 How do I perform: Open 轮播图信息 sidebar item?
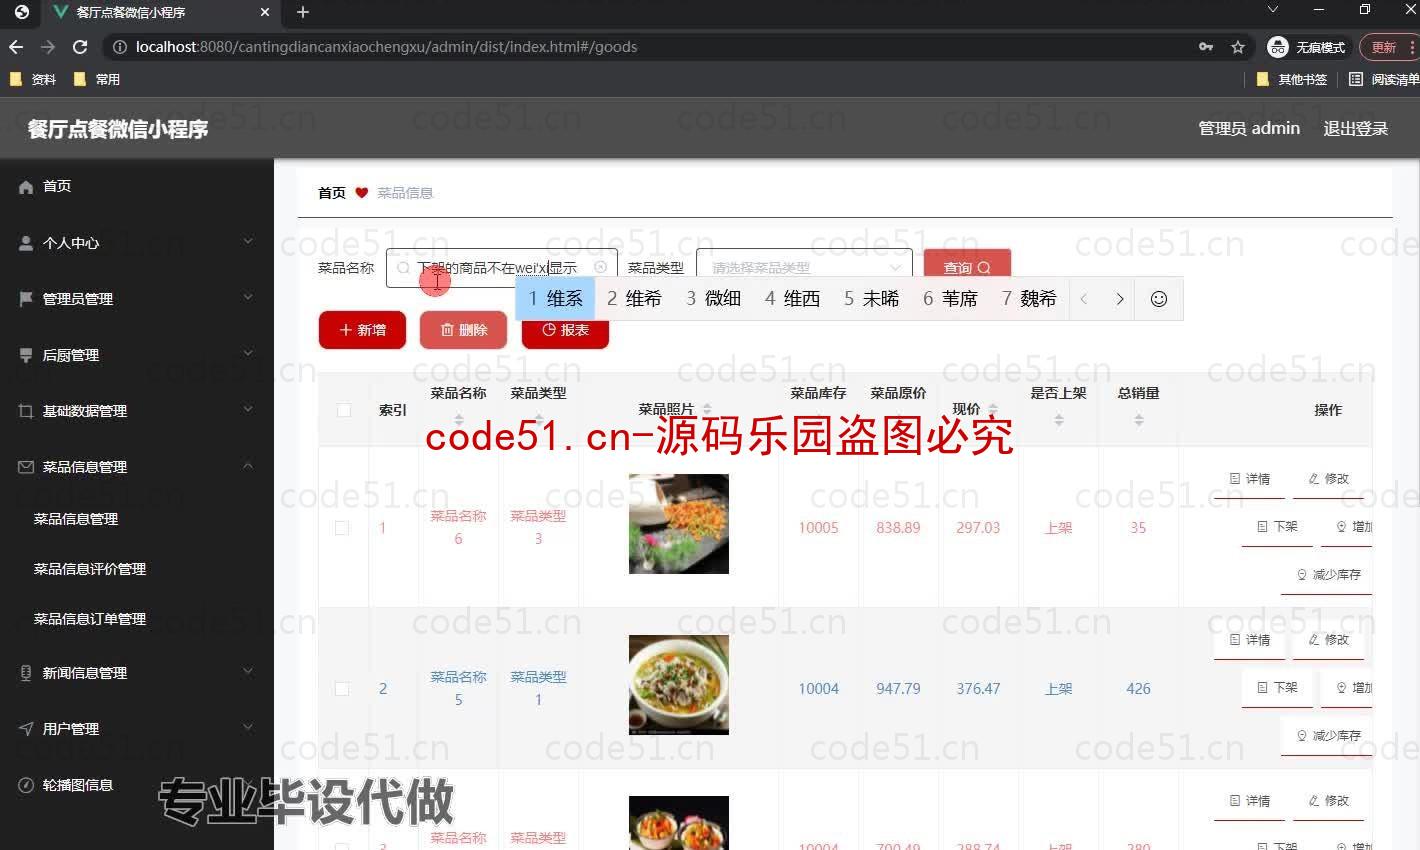137,785
